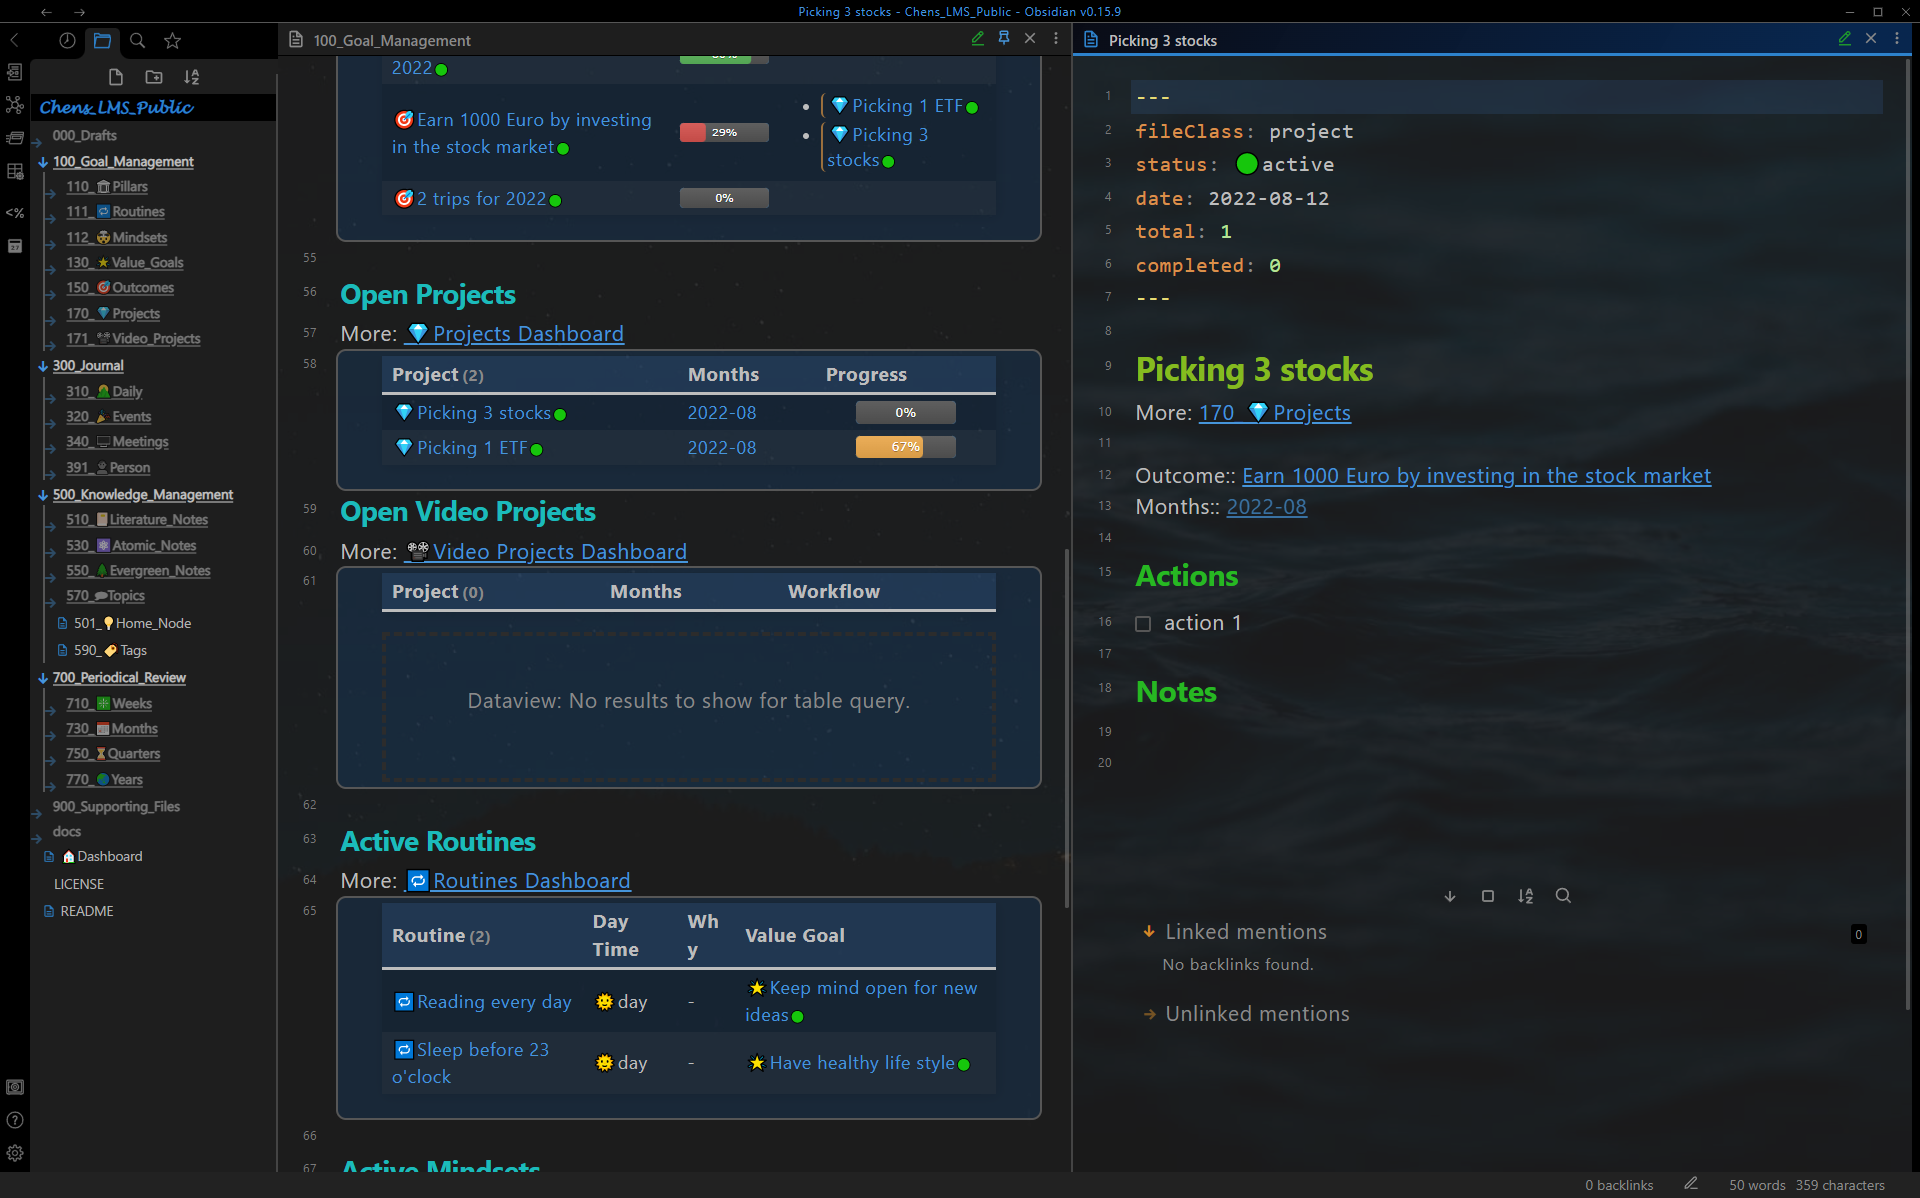Close the Picking 3 stocks pane
Viewport: 1920px width, 1198px height.
coord(1871,39)
